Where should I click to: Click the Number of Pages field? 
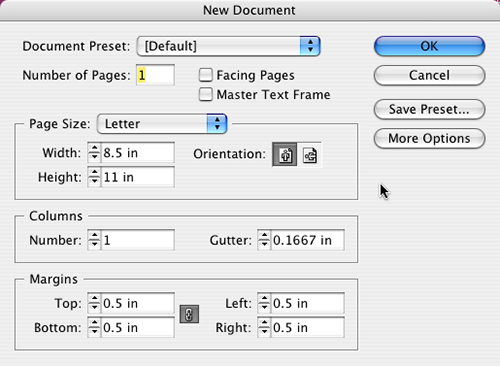pyautogui.click(x=155, y=75)
